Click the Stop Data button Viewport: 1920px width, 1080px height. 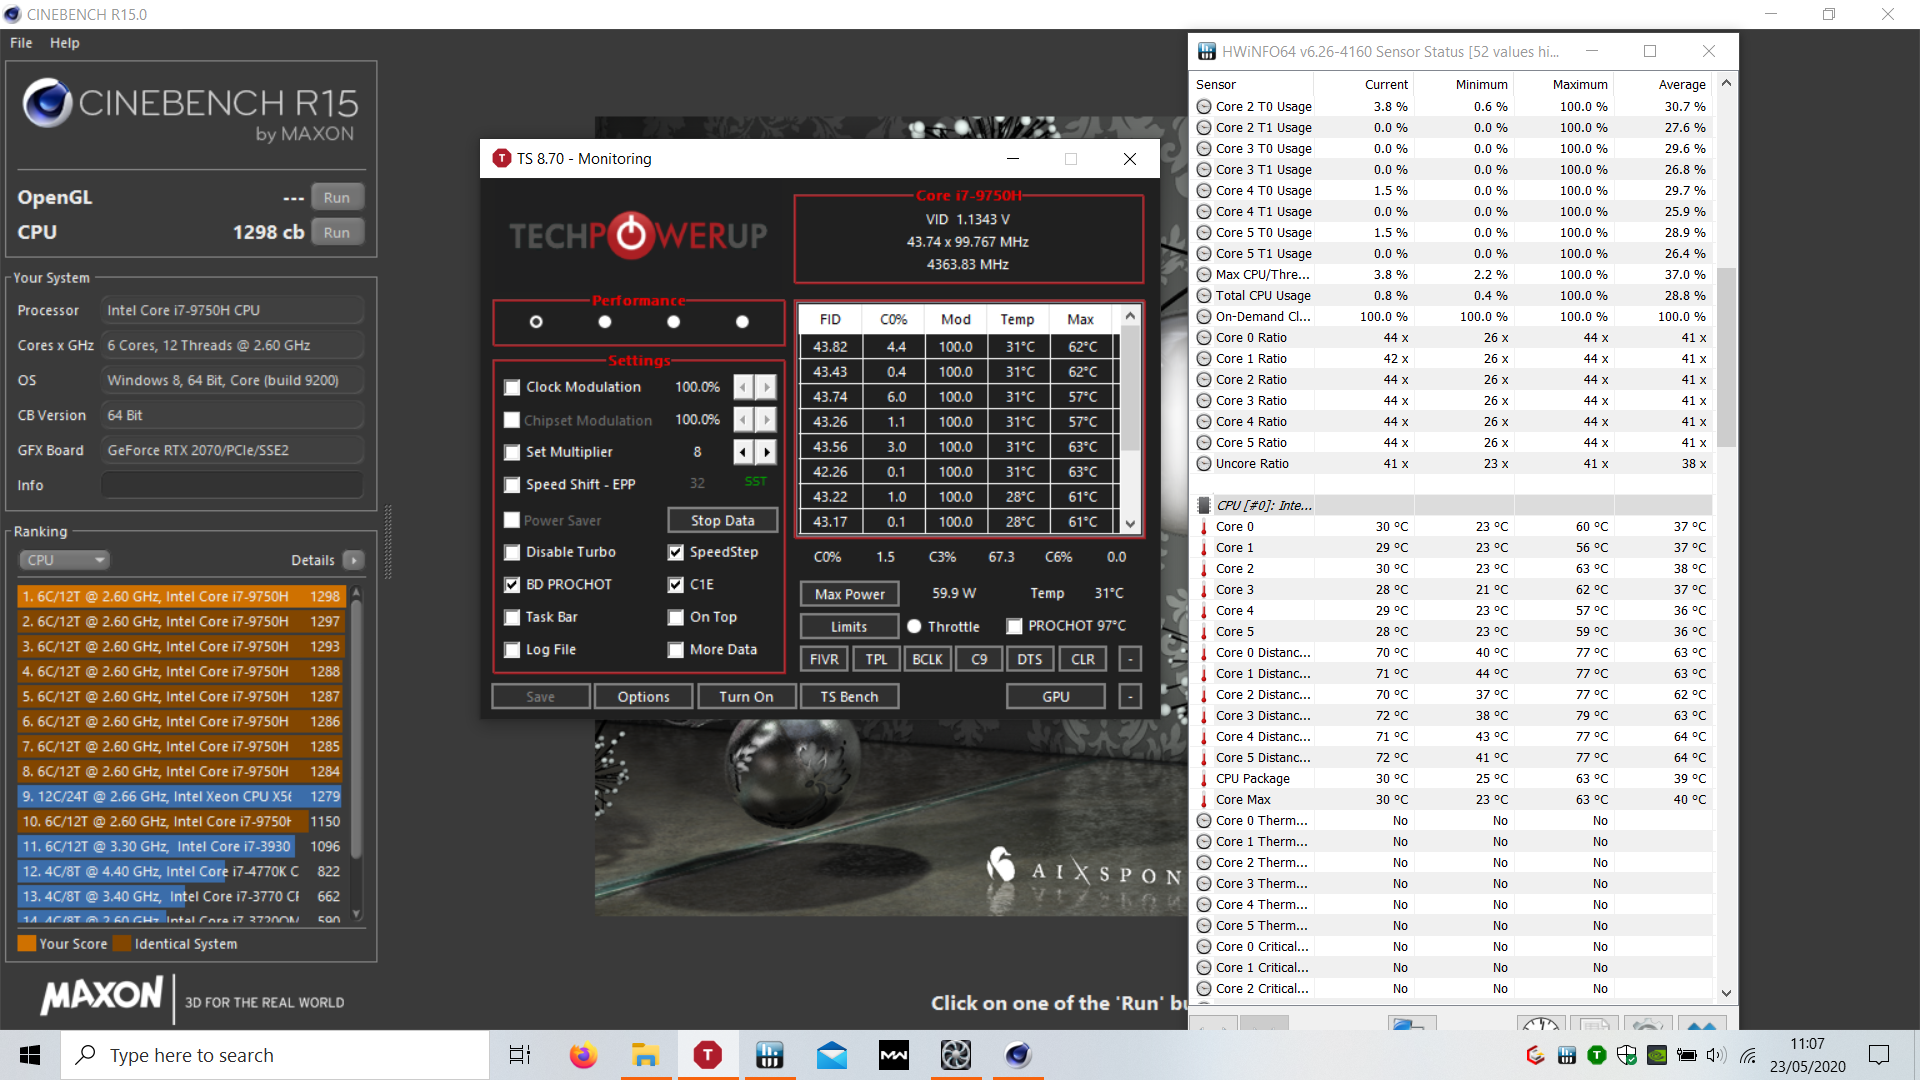pos(723,520)
